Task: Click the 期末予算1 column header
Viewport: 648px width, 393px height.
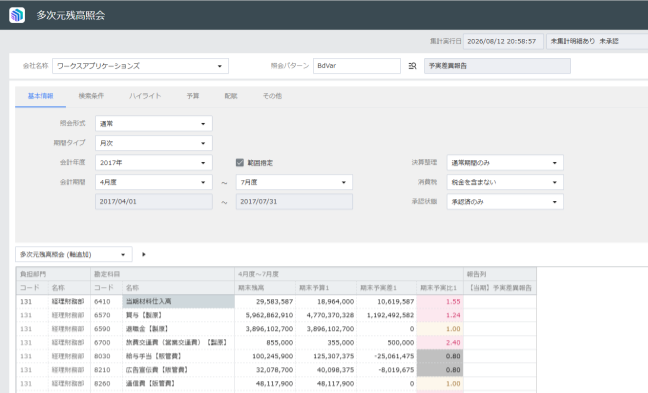Action: [326, 288]
